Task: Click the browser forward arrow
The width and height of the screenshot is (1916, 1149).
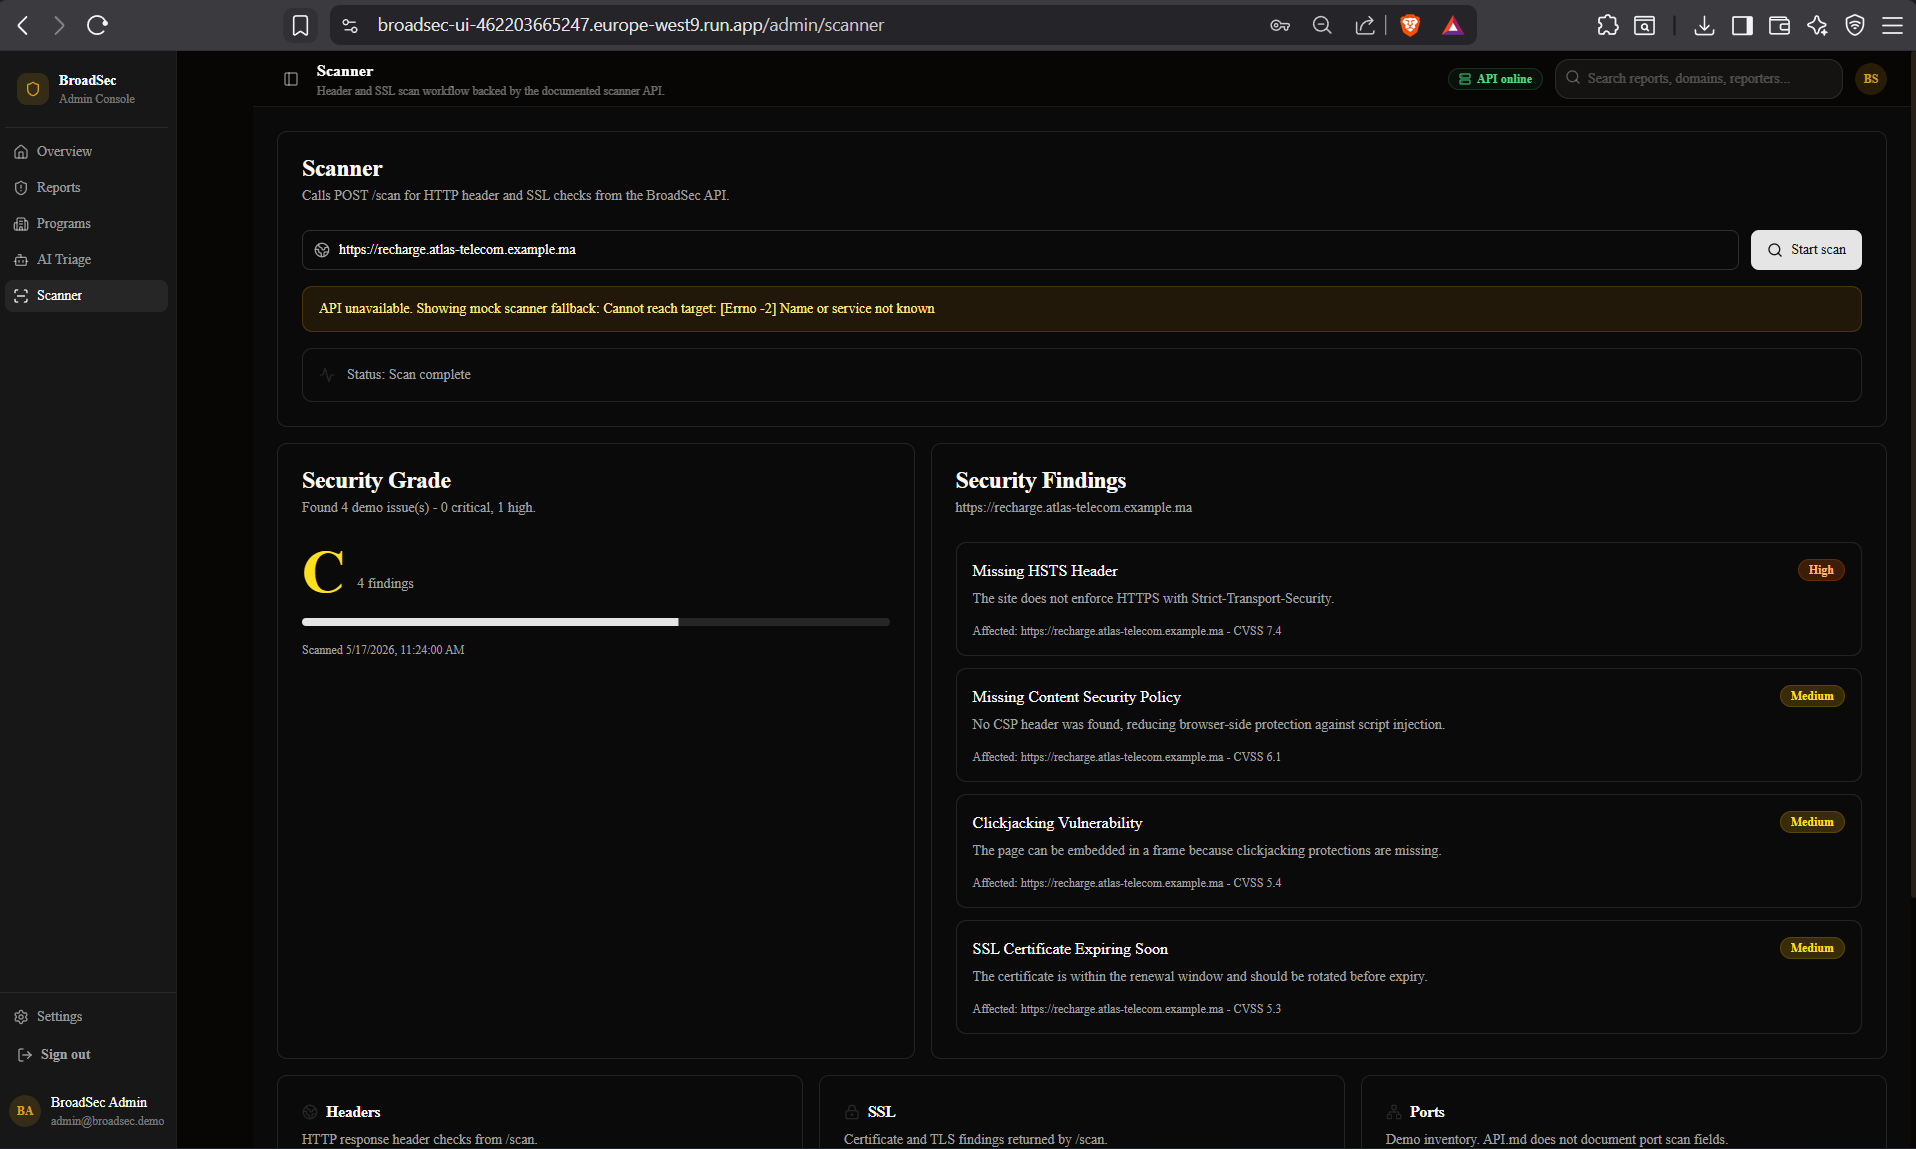Action: click(x=59, y=25)
